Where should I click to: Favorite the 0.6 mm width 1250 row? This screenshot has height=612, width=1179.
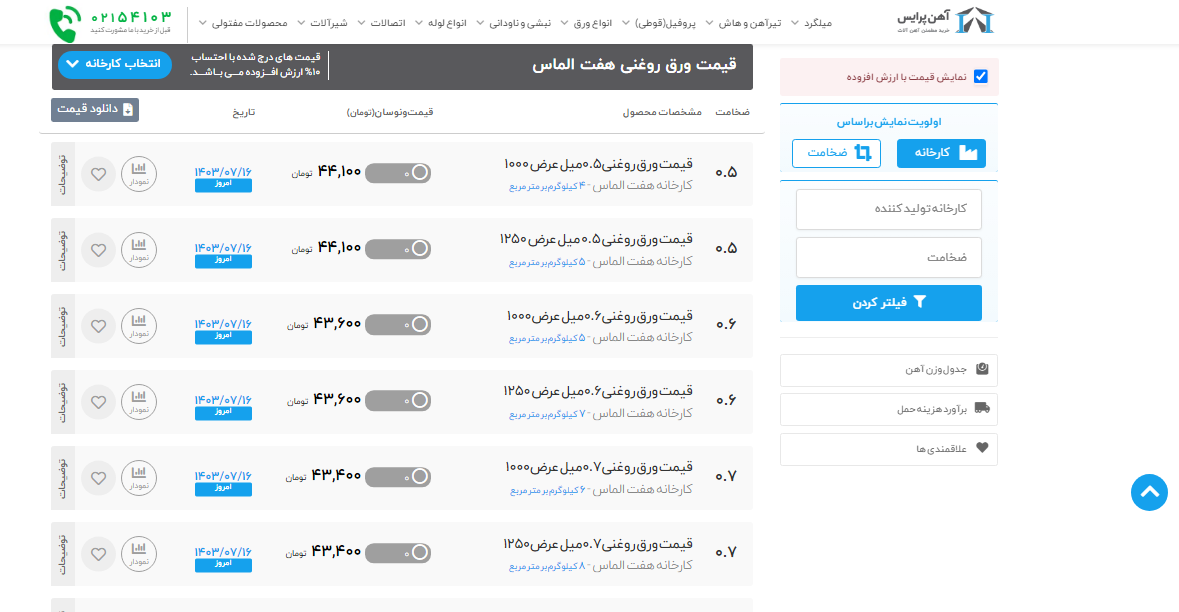coord(98,402)
